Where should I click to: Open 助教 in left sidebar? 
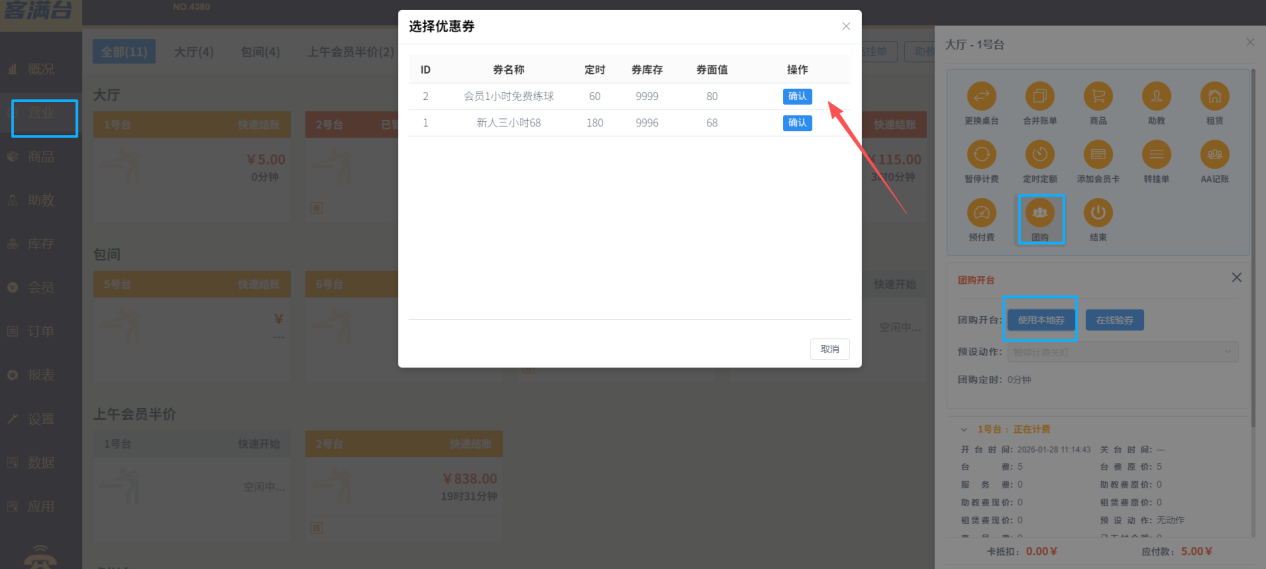[41, 199]
